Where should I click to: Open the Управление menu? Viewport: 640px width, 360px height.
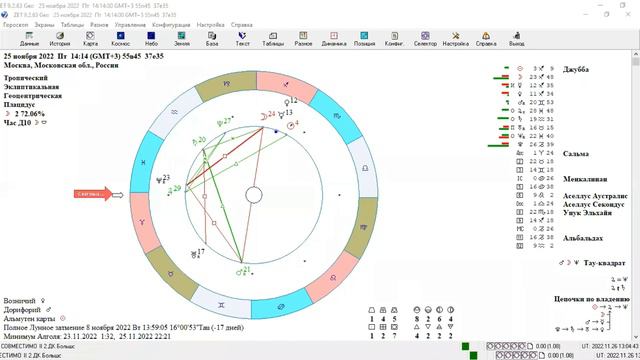coord(130,25)
